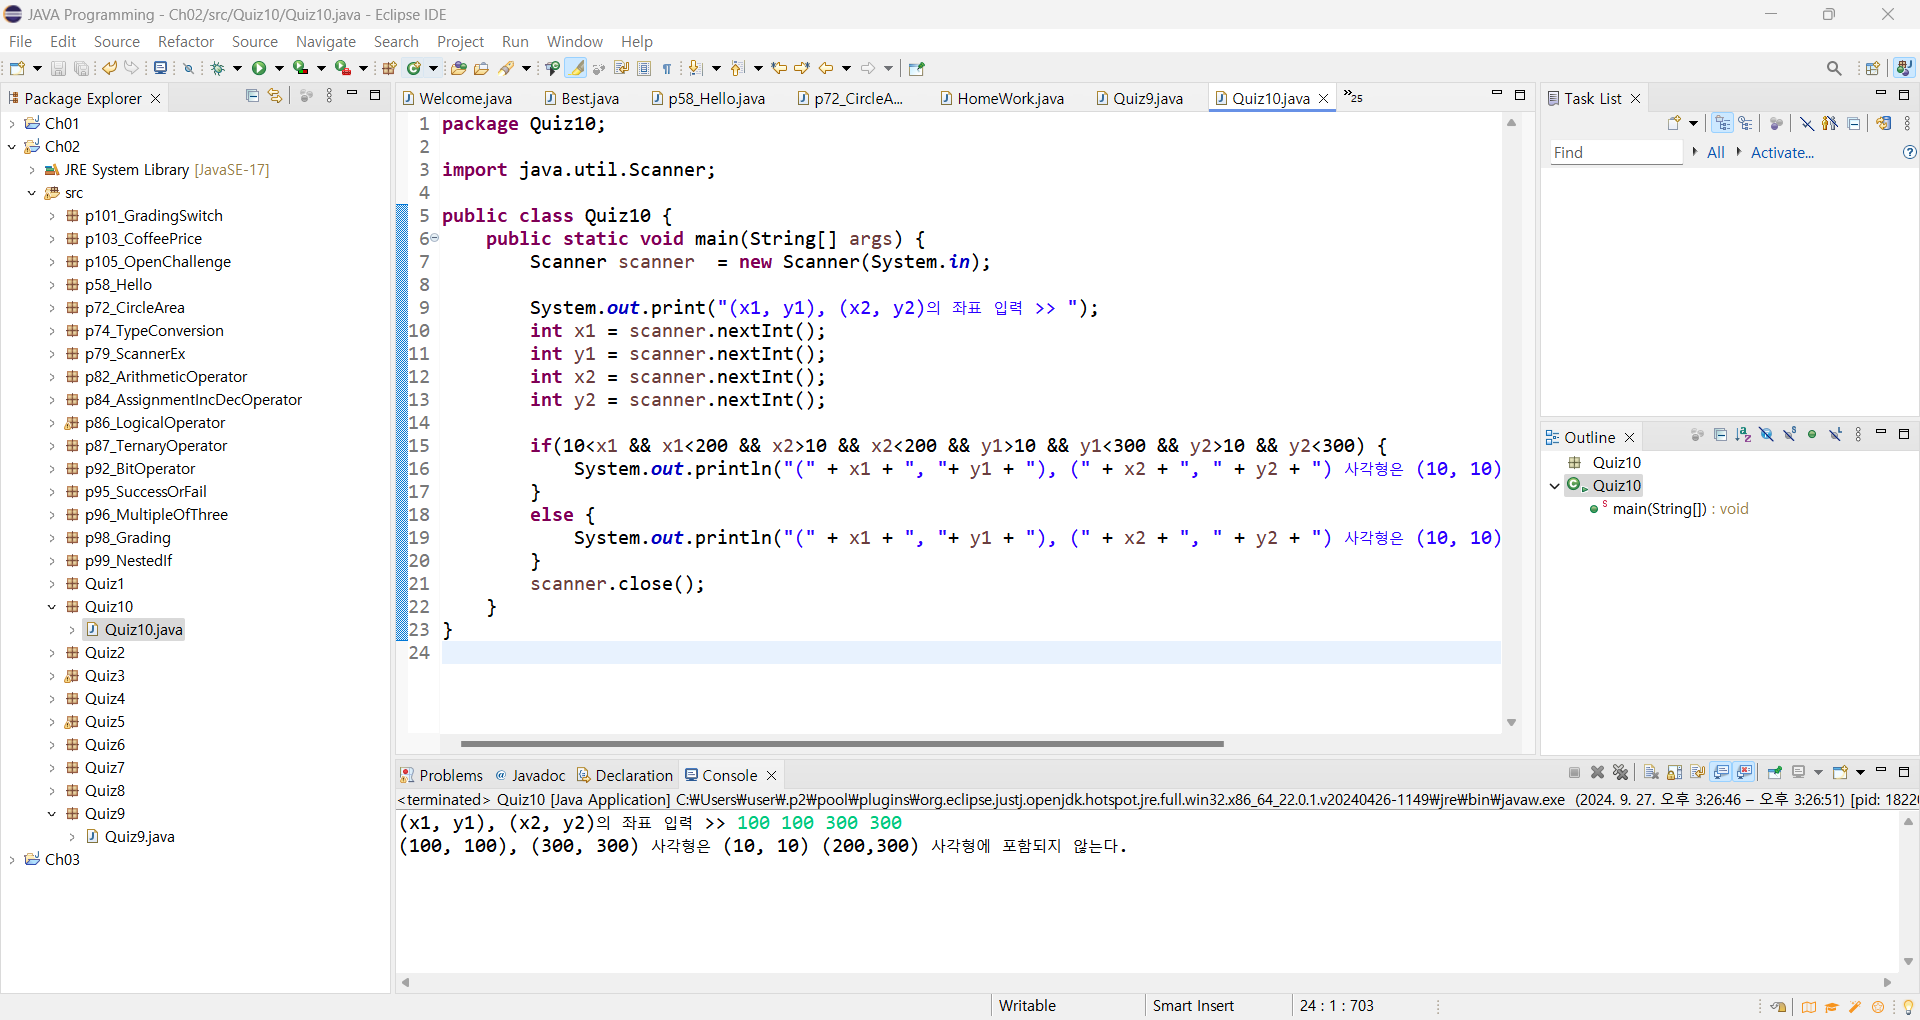Click Save All icon in main toolbar

[x=82, y=68]
